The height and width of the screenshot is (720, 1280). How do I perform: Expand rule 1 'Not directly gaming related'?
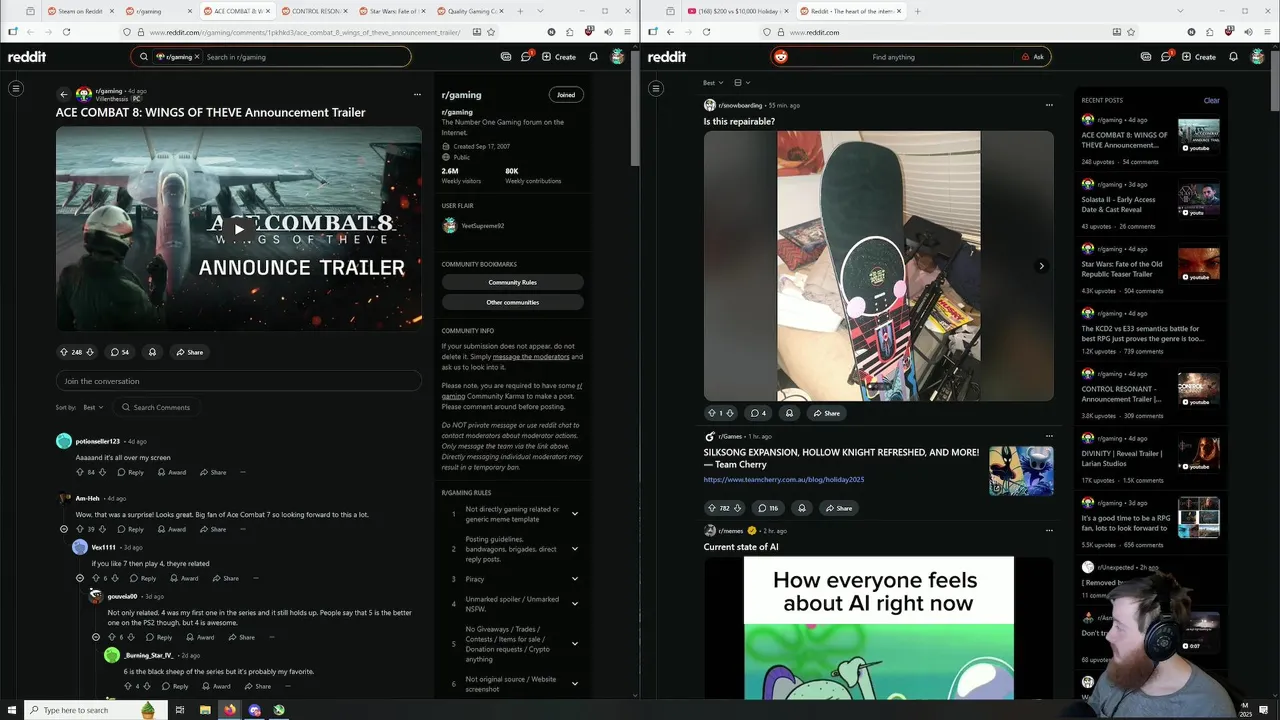coord(574,514)
